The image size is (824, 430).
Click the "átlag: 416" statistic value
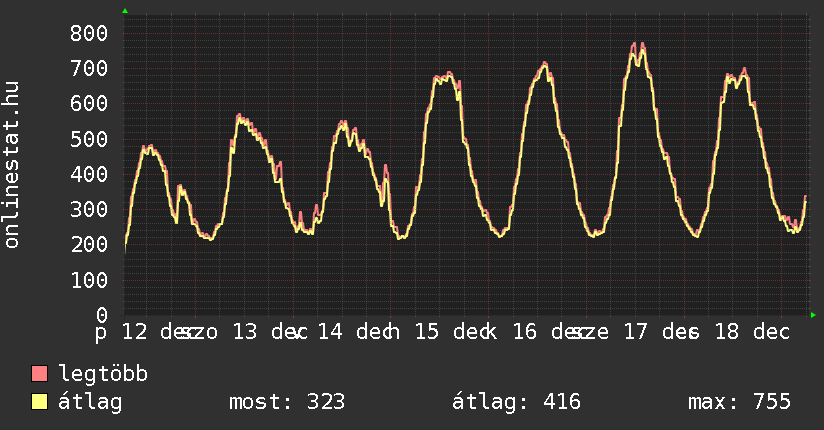coord(516,403)
